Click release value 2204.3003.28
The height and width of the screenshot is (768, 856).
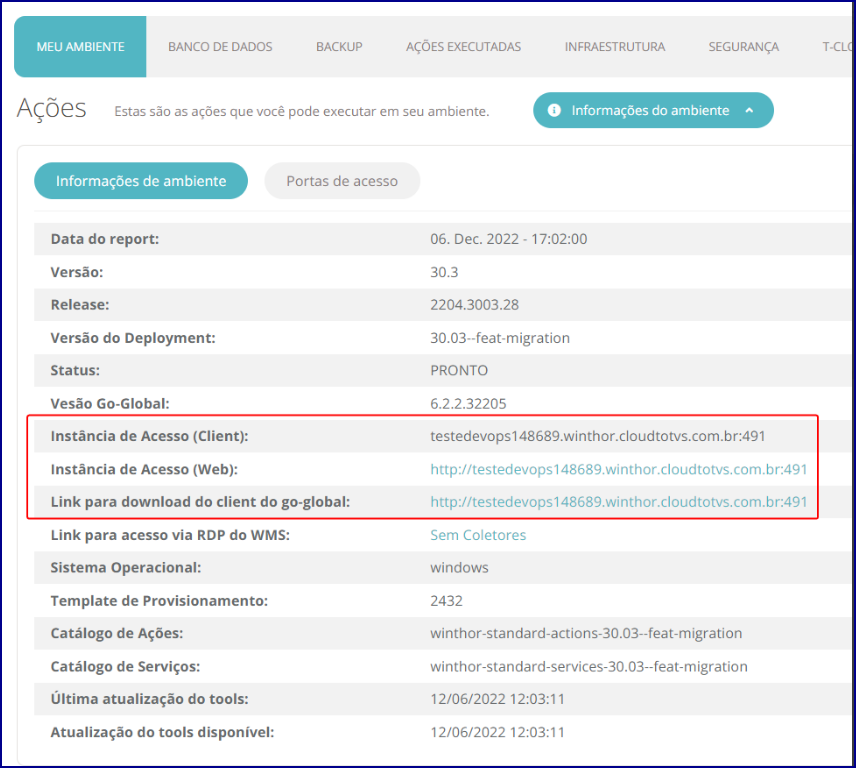[474, 305]
